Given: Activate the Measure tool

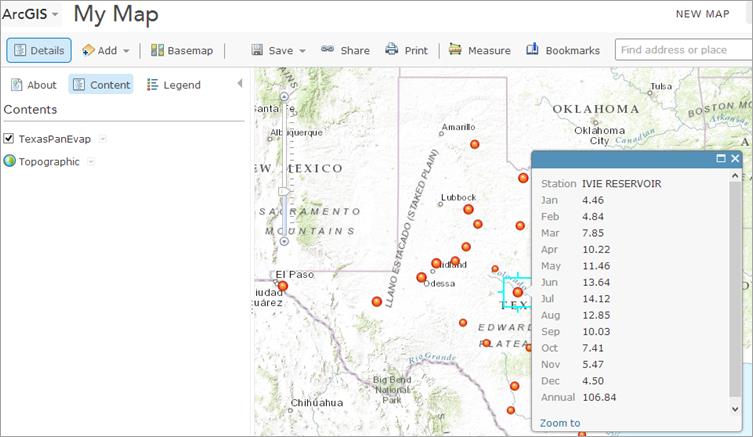Looking at the screenshot, I should 480,50.
